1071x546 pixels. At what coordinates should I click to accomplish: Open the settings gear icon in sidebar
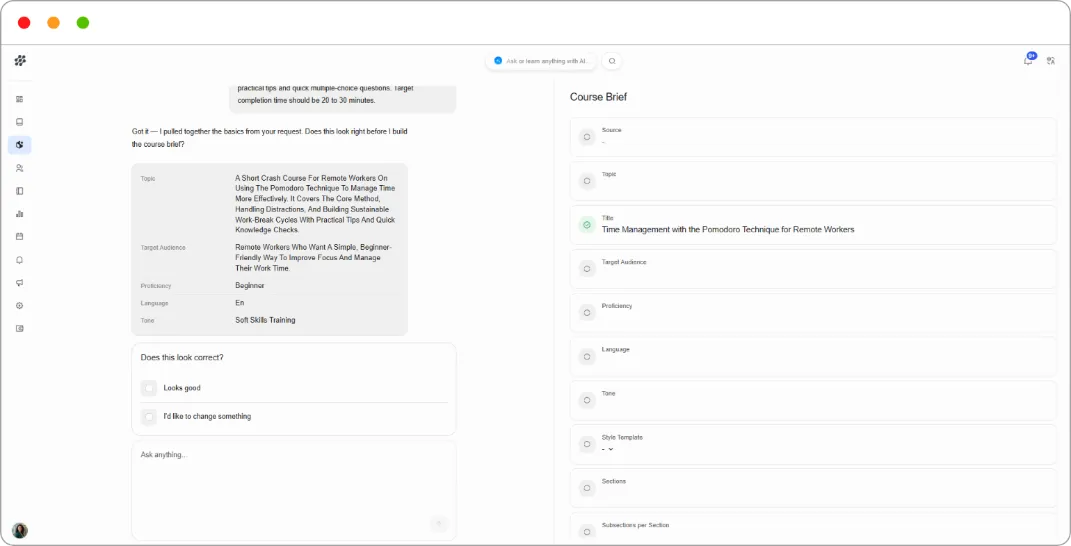coord(20,305)
